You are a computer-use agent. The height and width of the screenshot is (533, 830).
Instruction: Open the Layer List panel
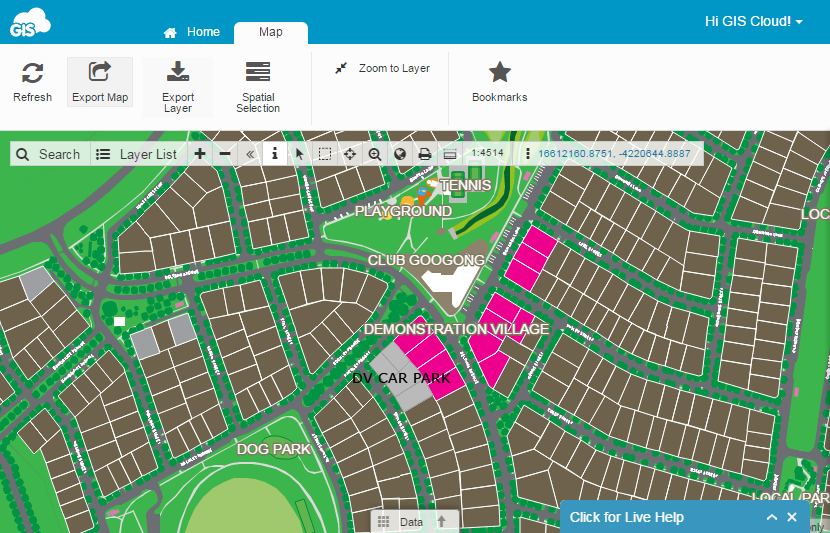point(139,154)
